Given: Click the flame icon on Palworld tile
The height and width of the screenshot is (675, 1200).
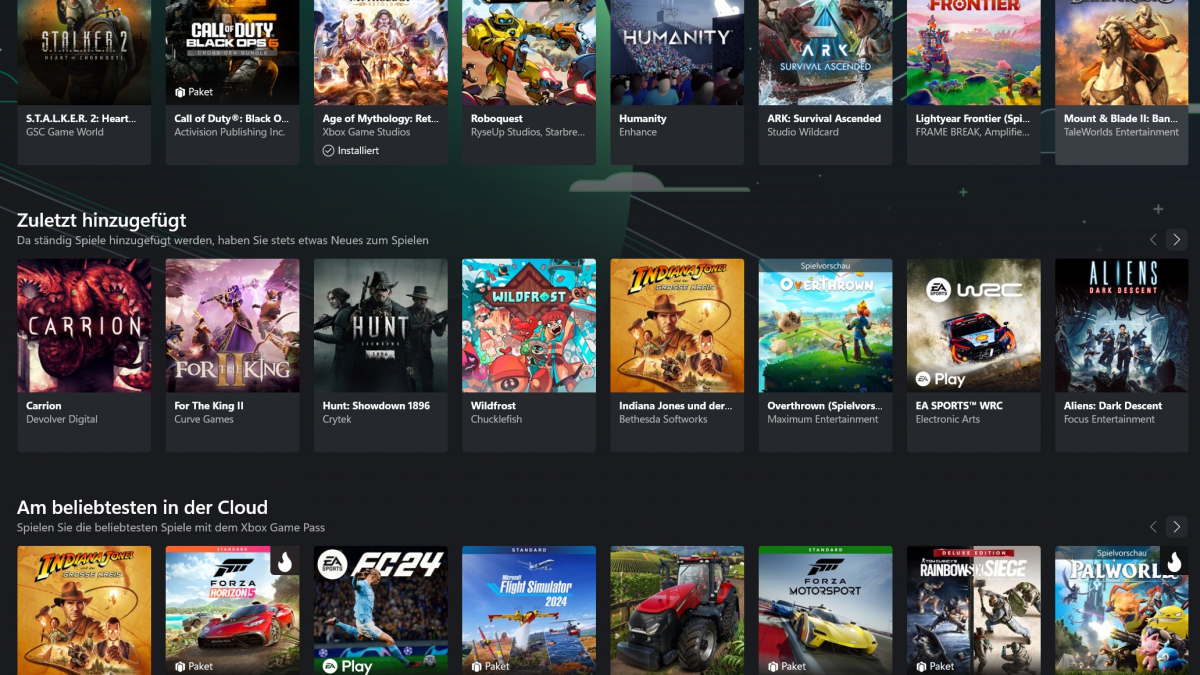Looking at the screenshot, I should pyautogui.click(x=1174, y=562).
